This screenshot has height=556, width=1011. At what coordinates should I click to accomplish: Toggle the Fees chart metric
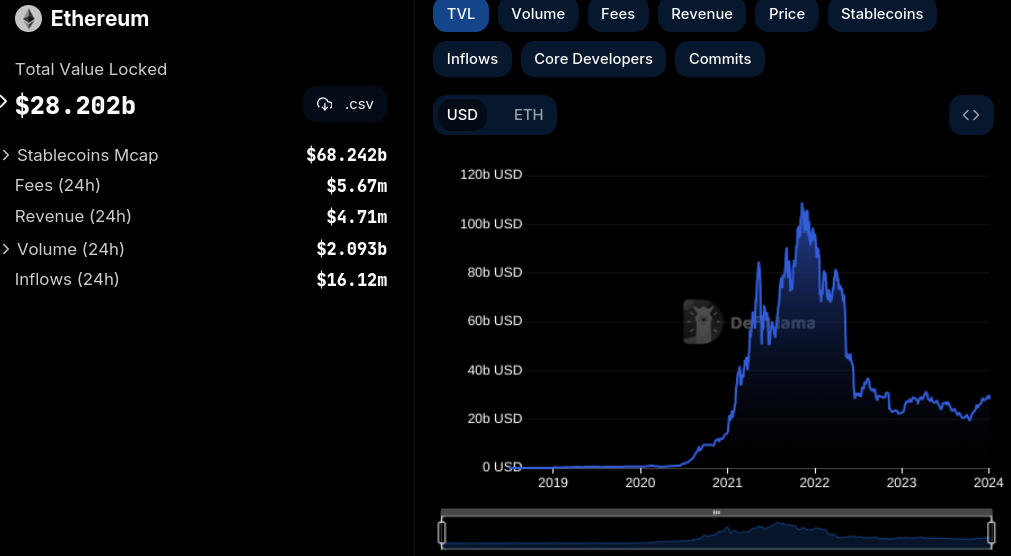(618, 14)
